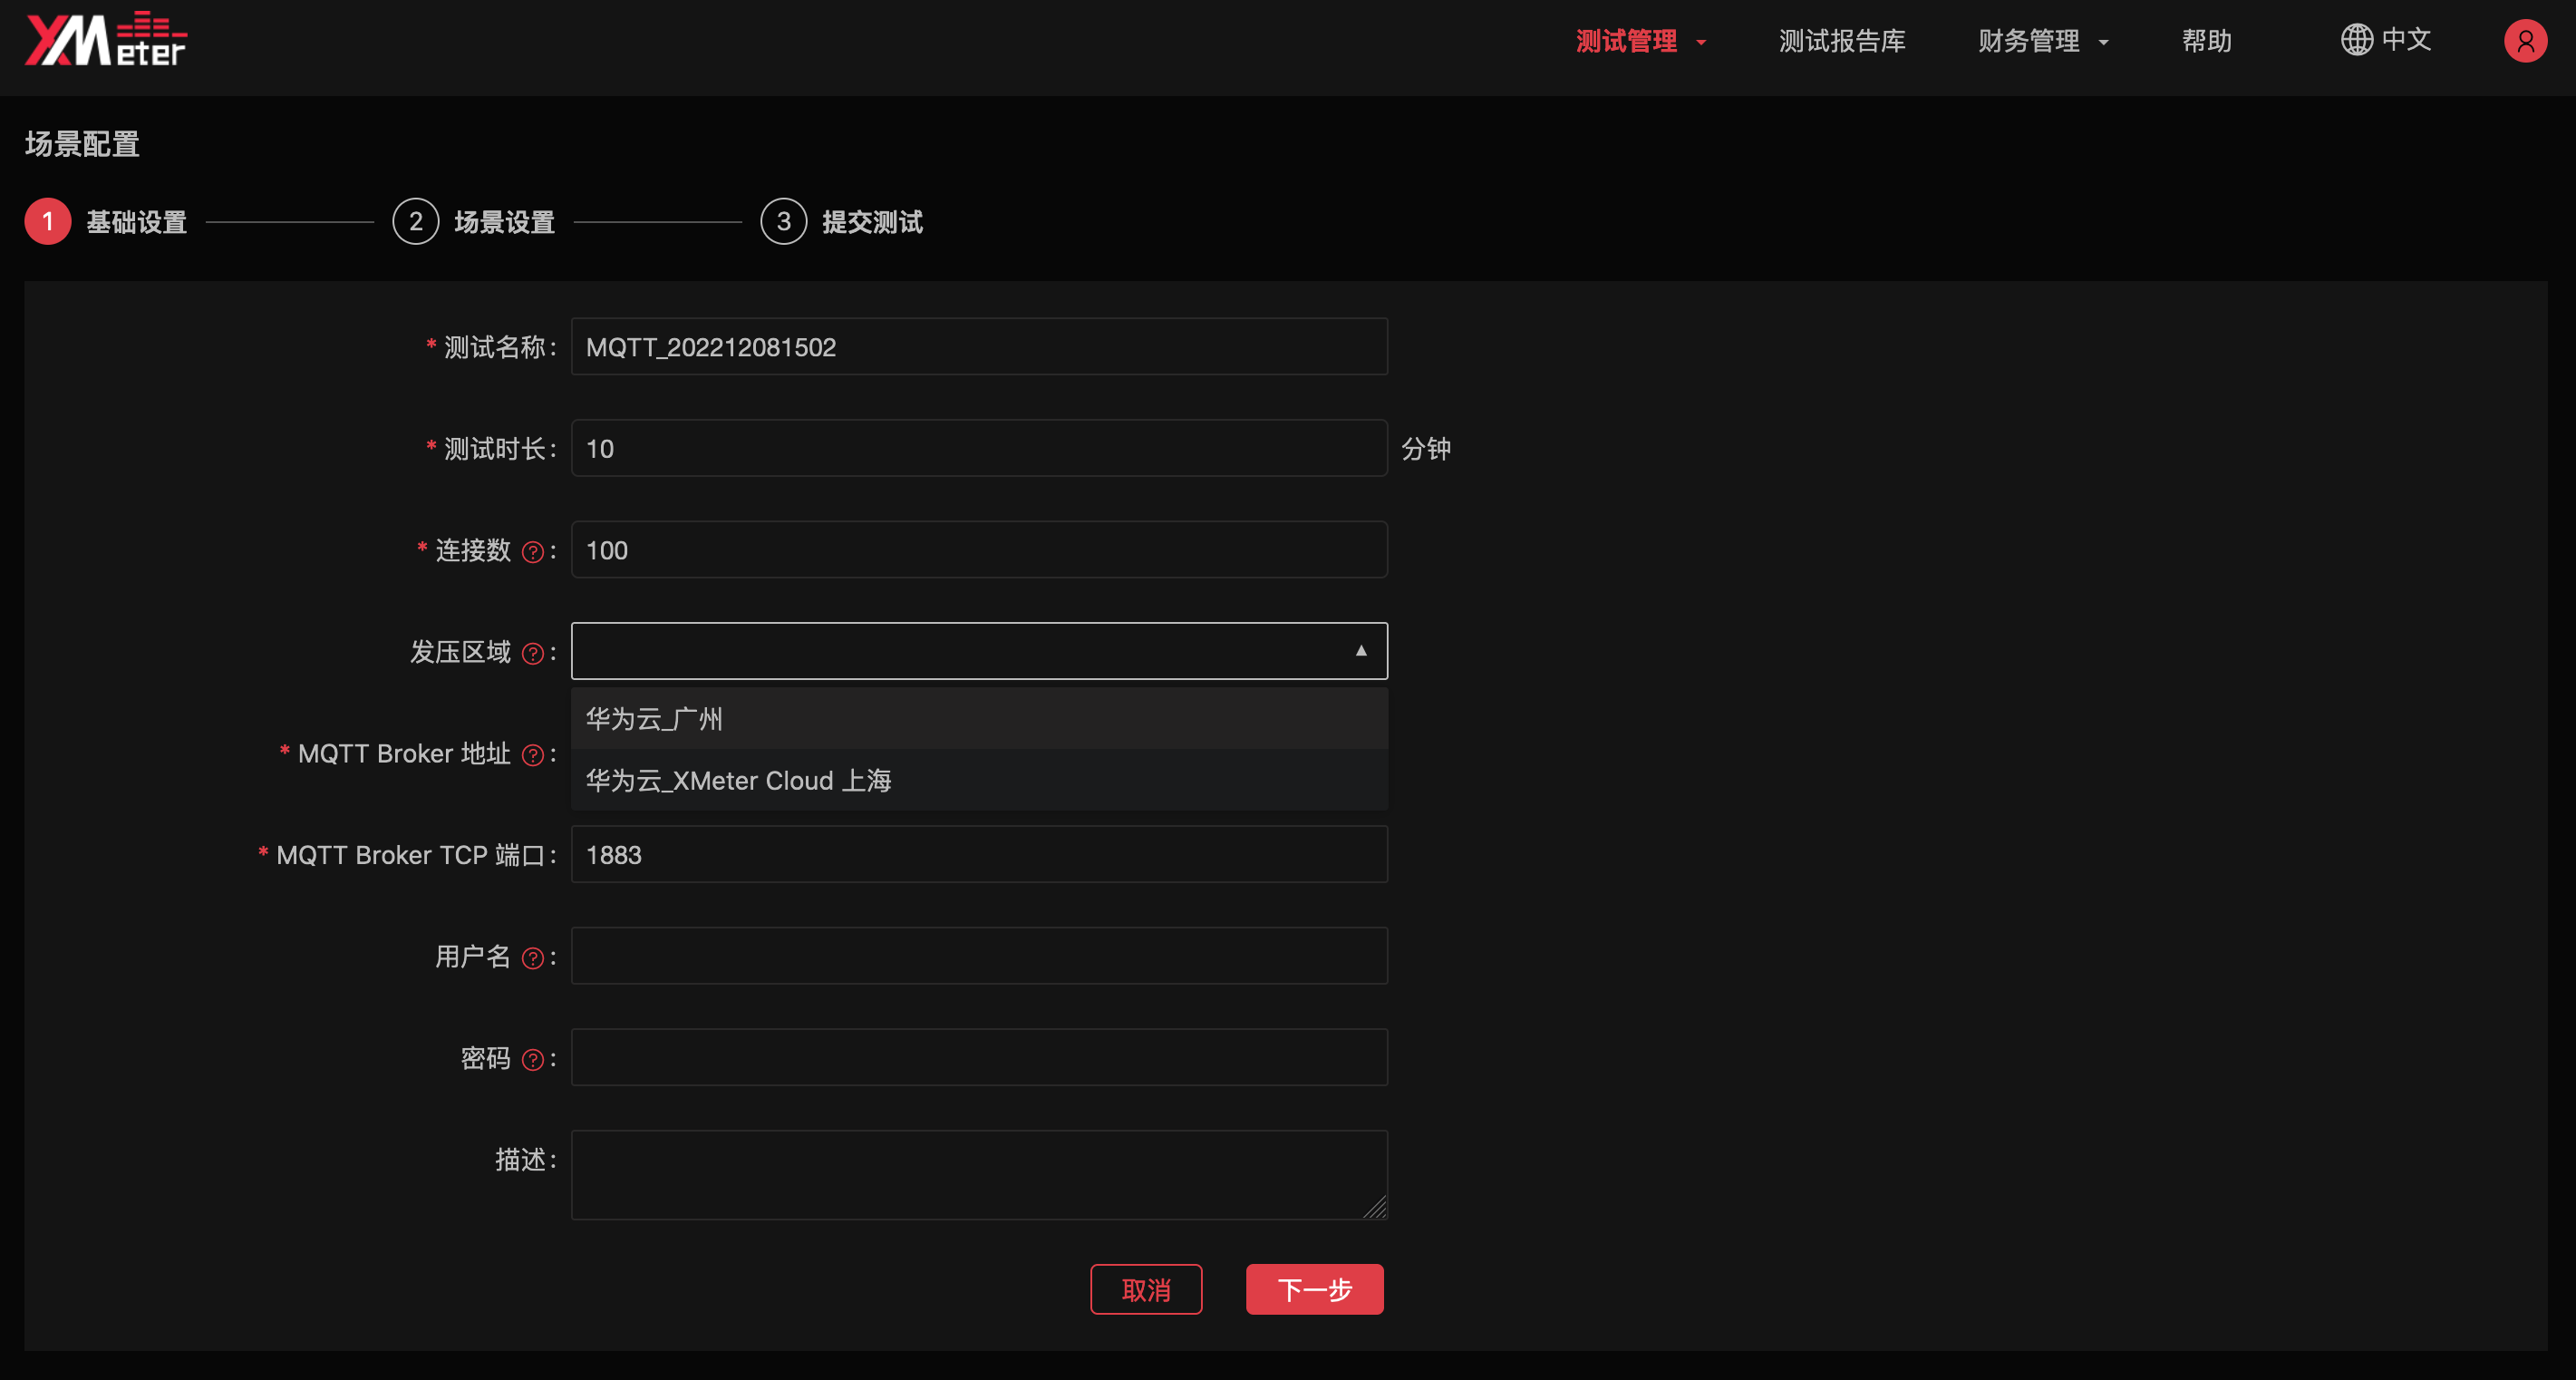Focus the MQTT Broker TCP 端口 field
This screenshot has height=1380, width=2576.
[979, 854]
